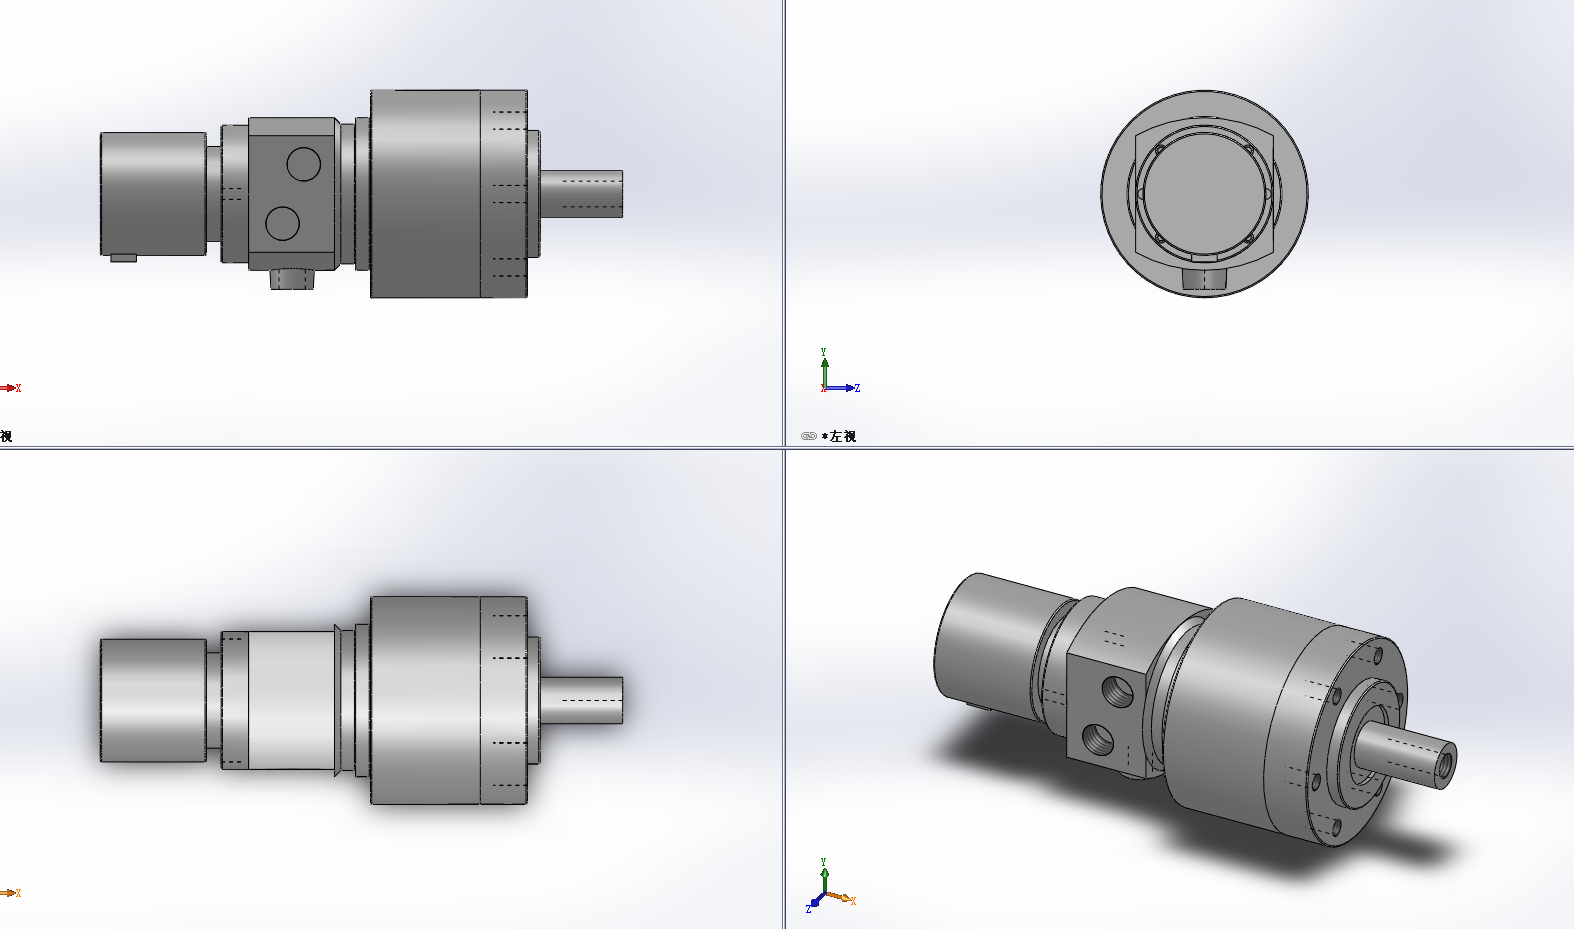Image resolution: width=1574 pixels, height=929 pixels.
Task: Click the green Y axis of the isometric viewport triad
Action: tap(824, 874)
